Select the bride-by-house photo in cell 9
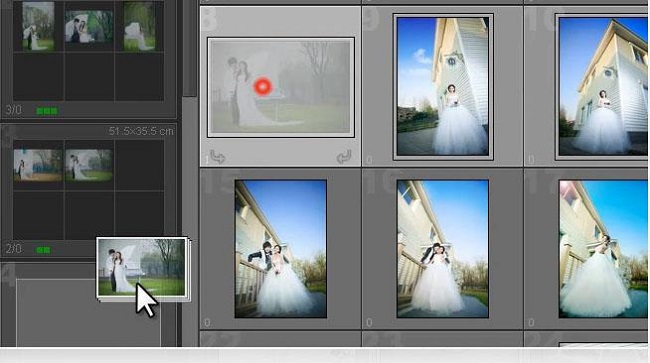The height and width of the screenshot is (363, 650). 443,86
